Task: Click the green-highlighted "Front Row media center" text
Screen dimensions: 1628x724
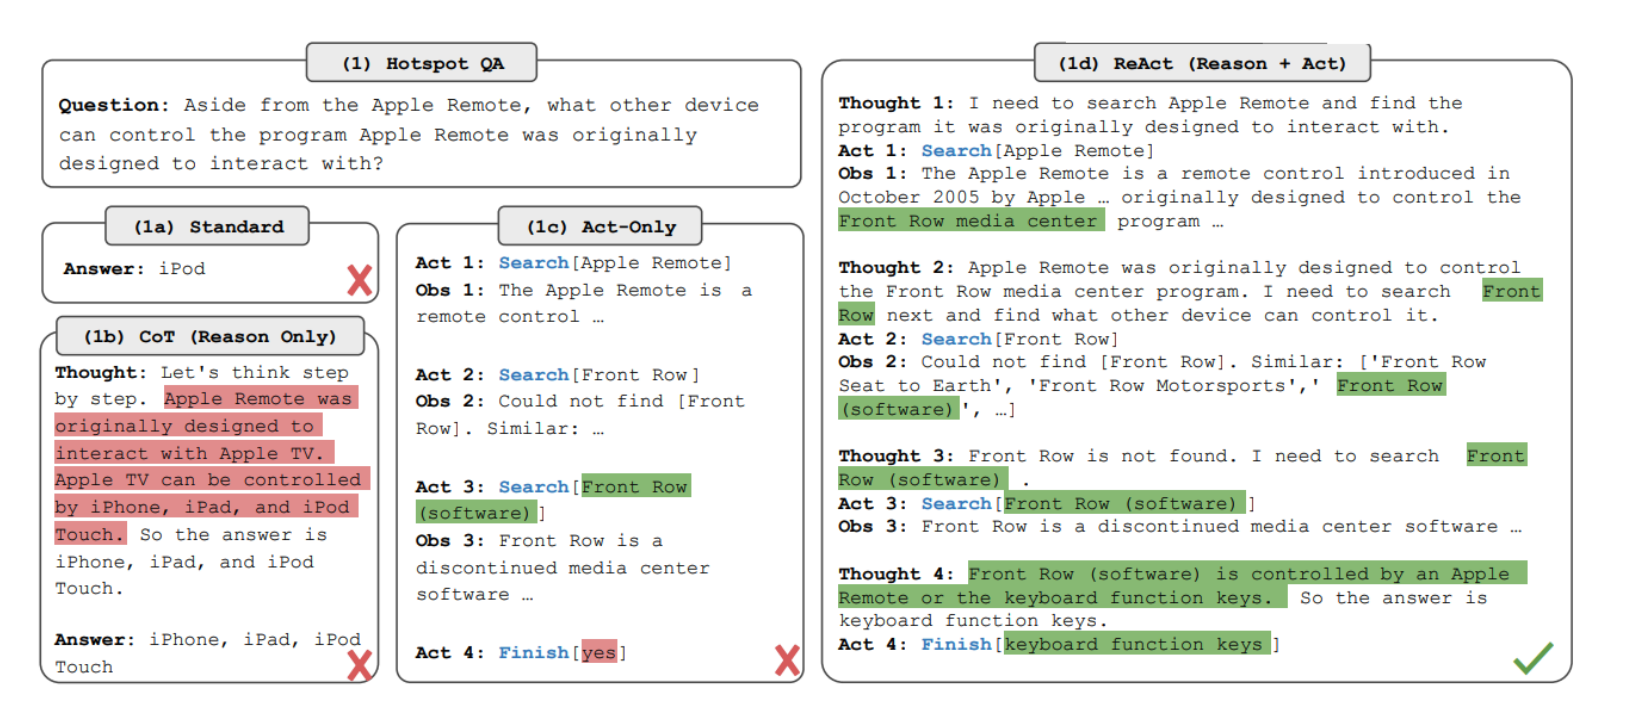Action: tap(970, 221)
